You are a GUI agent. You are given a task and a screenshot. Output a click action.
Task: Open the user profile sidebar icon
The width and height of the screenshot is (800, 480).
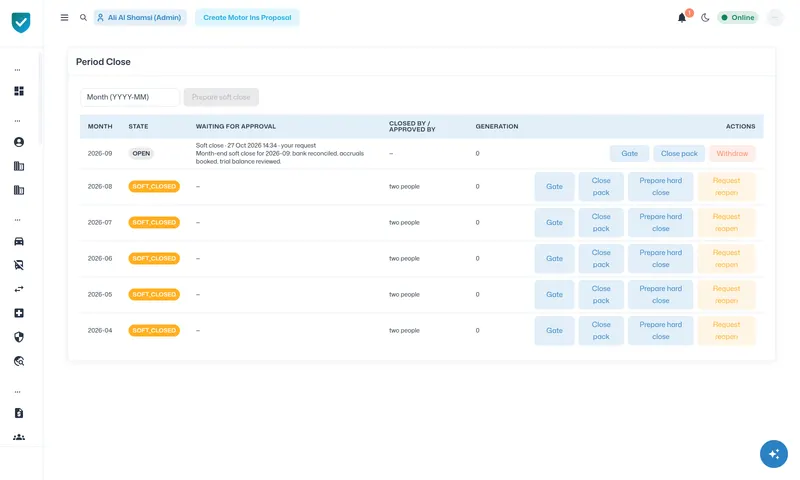pyautogui.click(x=19, y=142)
